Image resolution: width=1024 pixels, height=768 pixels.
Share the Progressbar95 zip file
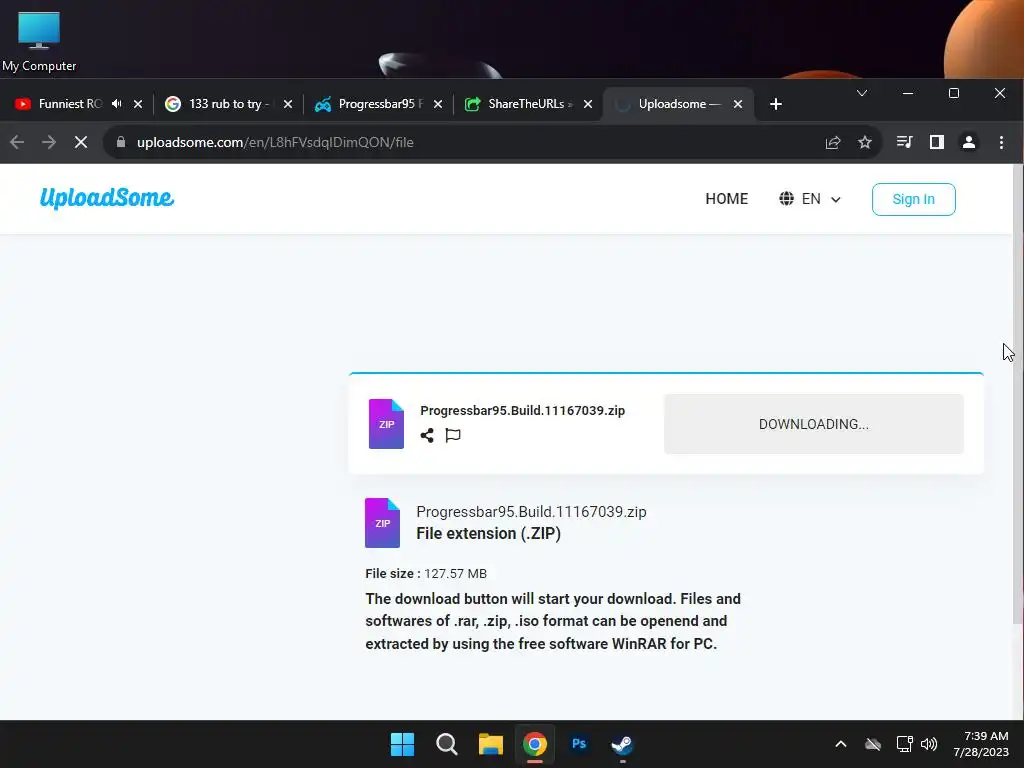click(427, 436)
